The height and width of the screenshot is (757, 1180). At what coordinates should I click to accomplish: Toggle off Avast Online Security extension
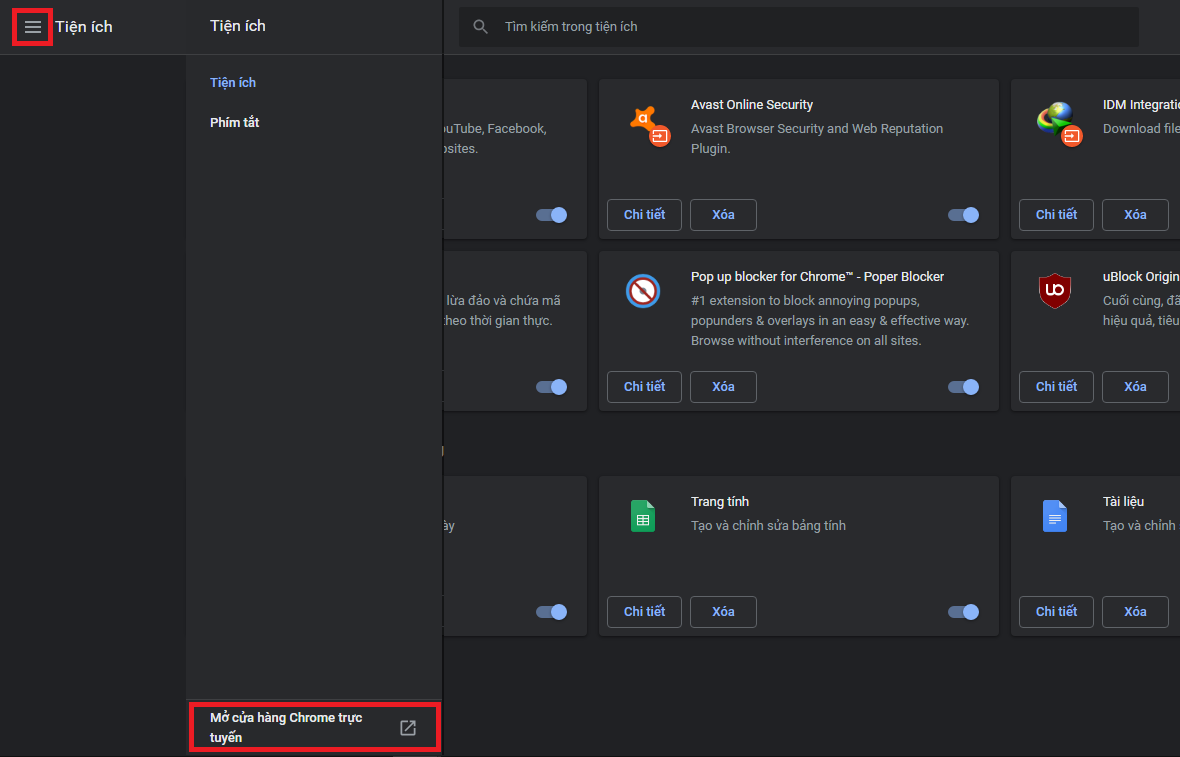963,215
